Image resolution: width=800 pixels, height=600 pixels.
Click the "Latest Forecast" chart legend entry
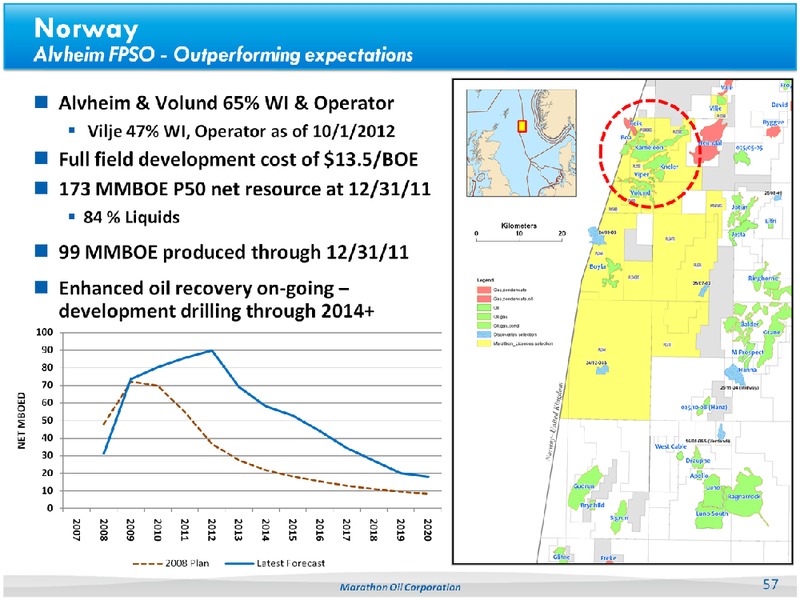click(x=277, y=564)
